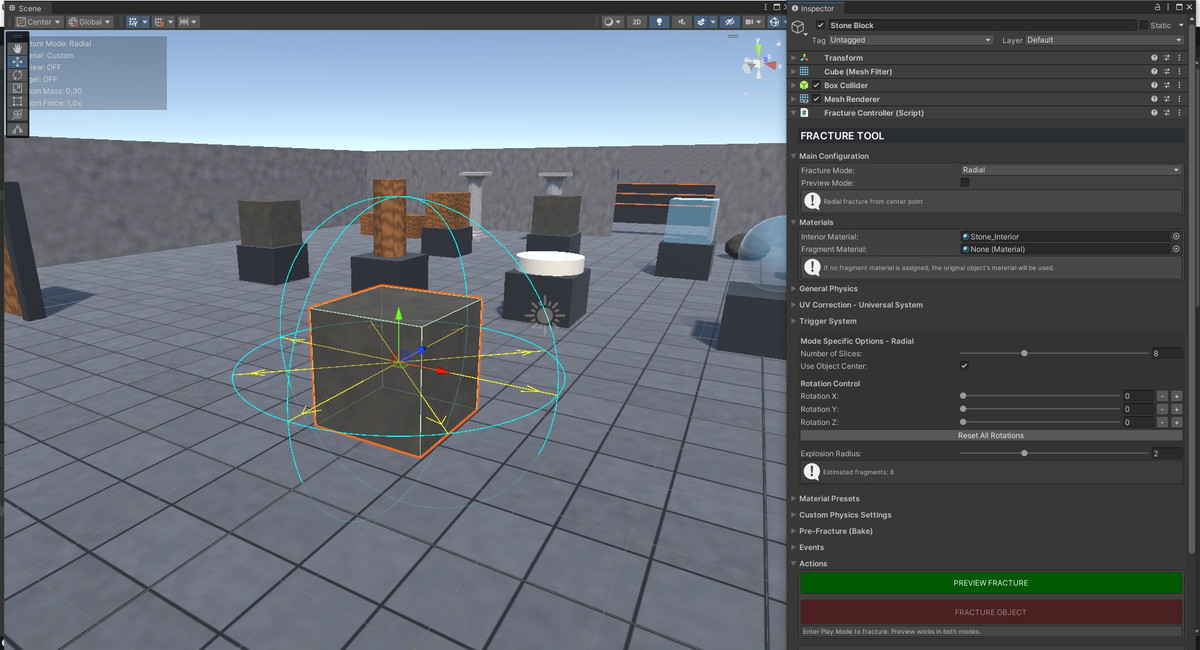Open the Gizmos globe icon
The height and width of the screenshot is (650, 1200).
[775, 21]
